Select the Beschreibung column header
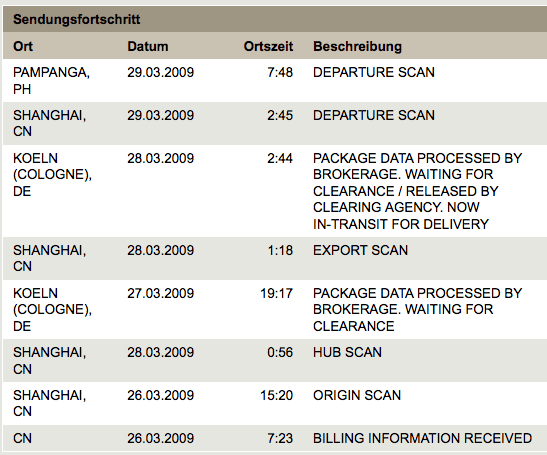The width and height of the screenshot is (547, 455). pos(357,46)
